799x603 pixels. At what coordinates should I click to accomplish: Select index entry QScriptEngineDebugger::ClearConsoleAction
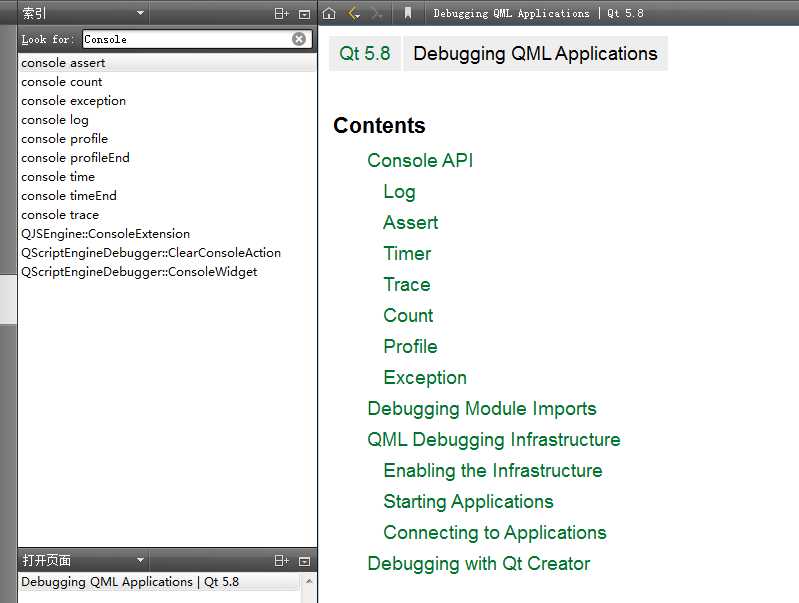[x=167, y=253]
